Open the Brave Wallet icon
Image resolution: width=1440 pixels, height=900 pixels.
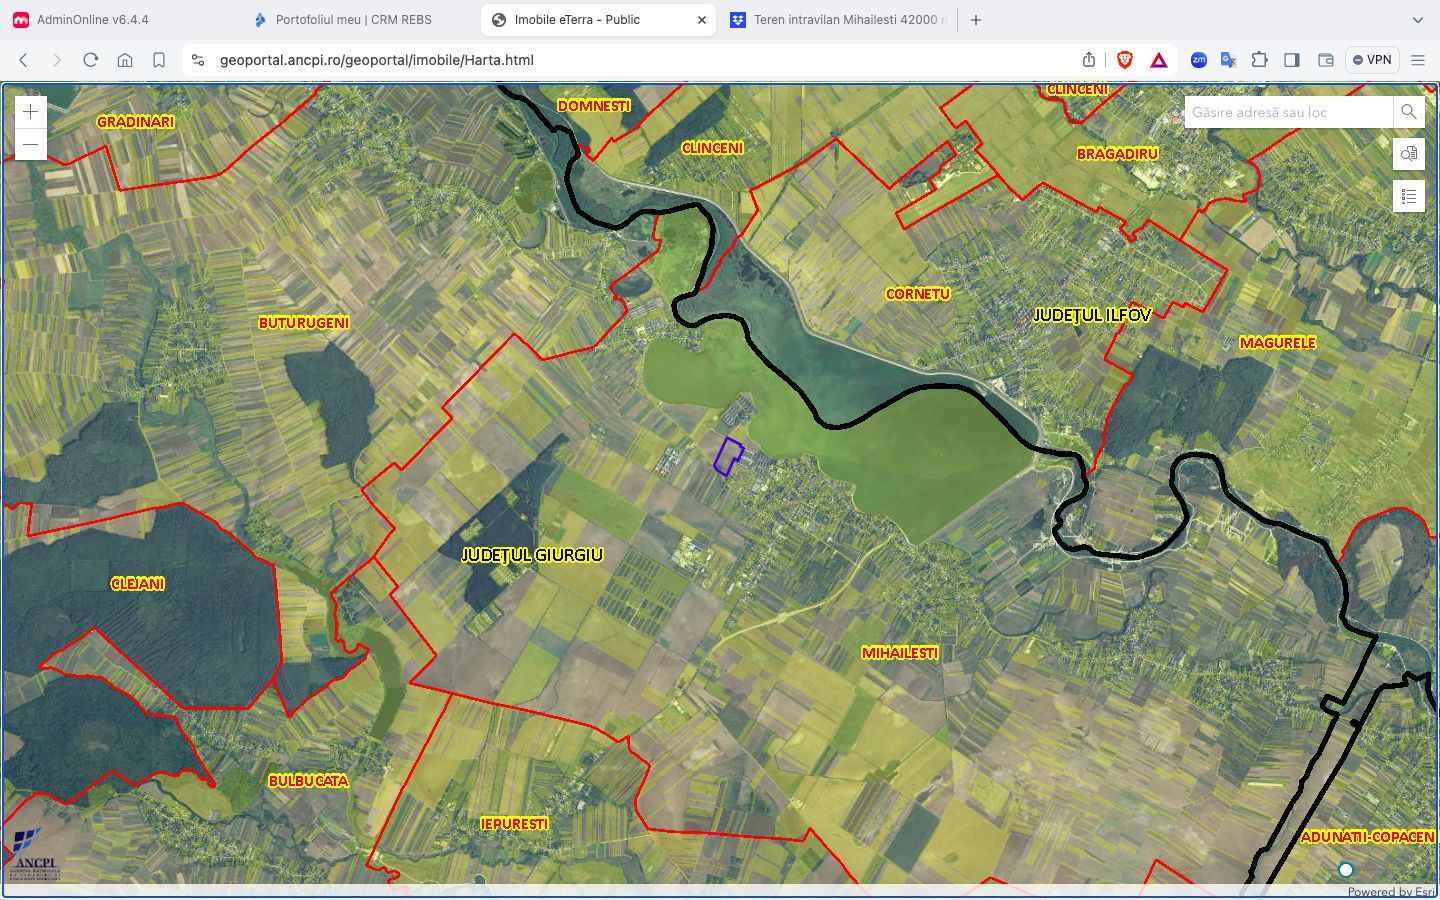coord(1326,60)
